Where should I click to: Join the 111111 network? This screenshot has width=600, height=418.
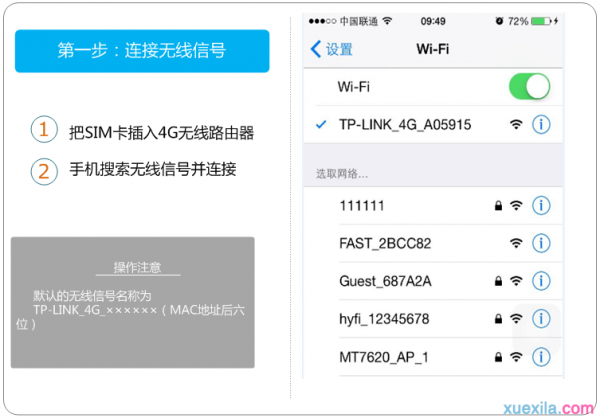pyautogui.click(x=433, y=206)
